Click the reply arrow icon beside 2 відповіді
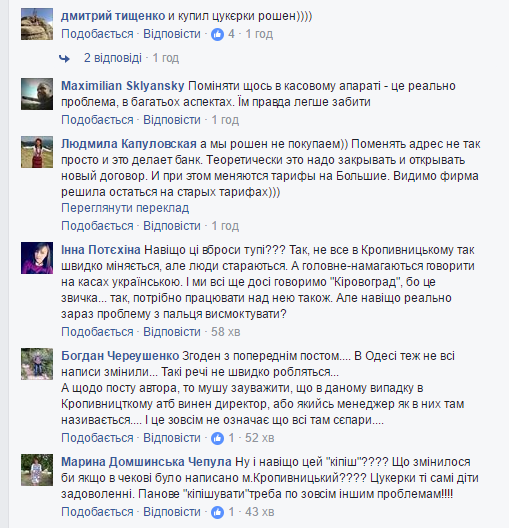 point(64,59)
